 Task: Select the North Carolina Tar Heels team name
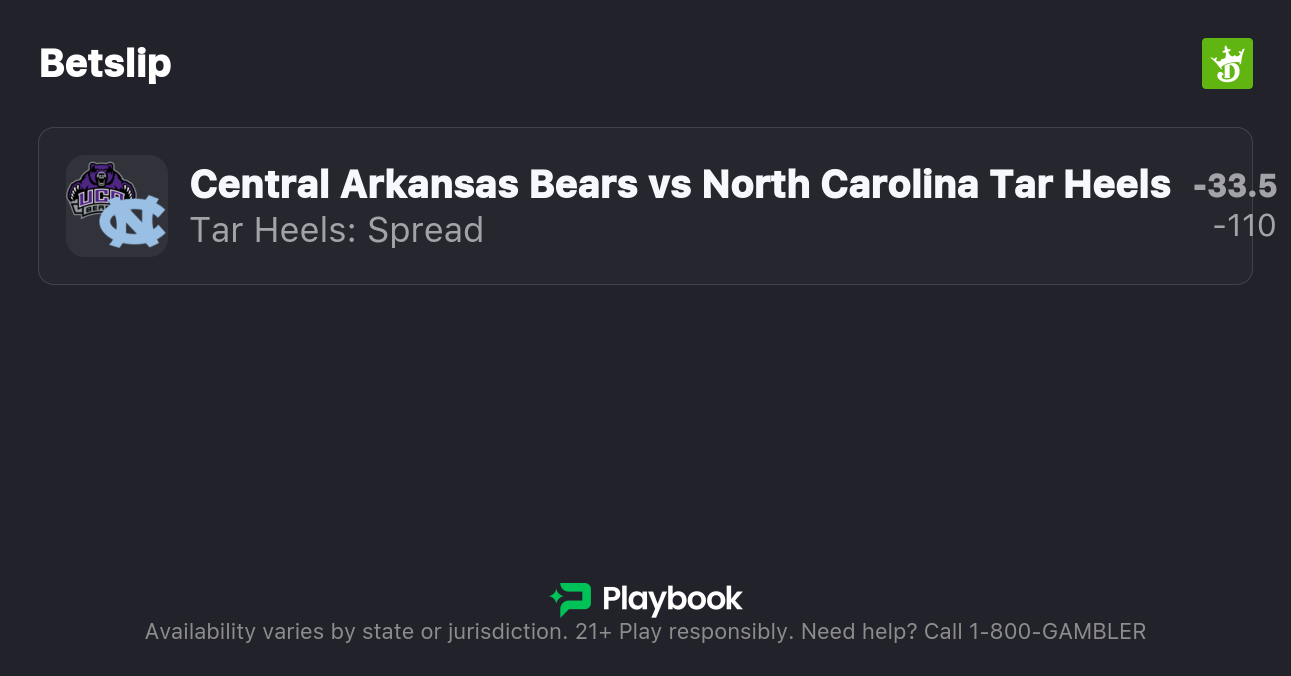936,185
